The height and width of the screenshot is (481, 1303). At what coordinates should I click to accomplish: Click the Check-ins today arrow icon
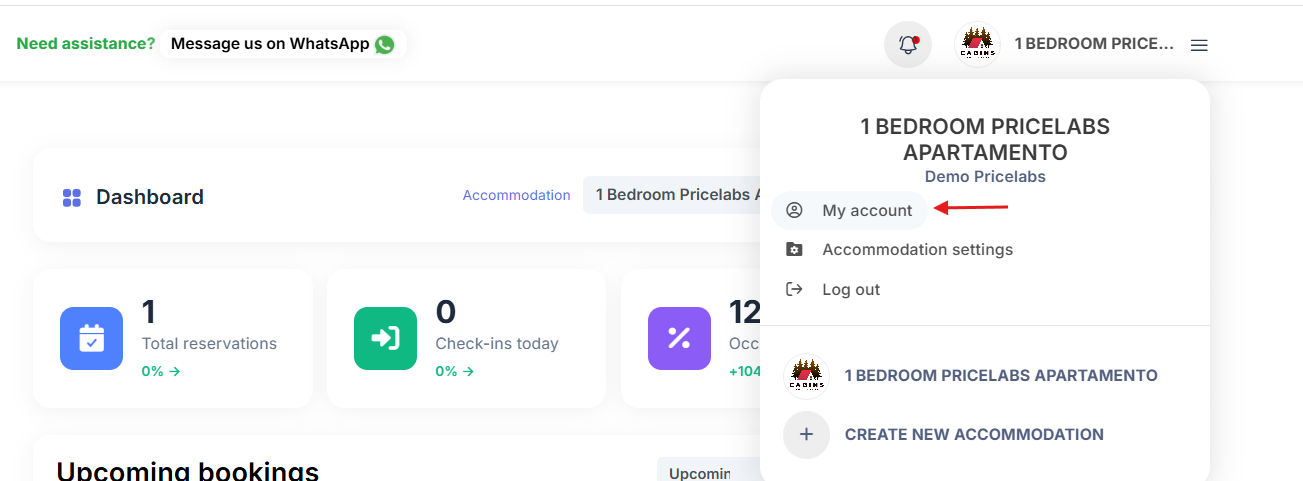tap(385, 338)
